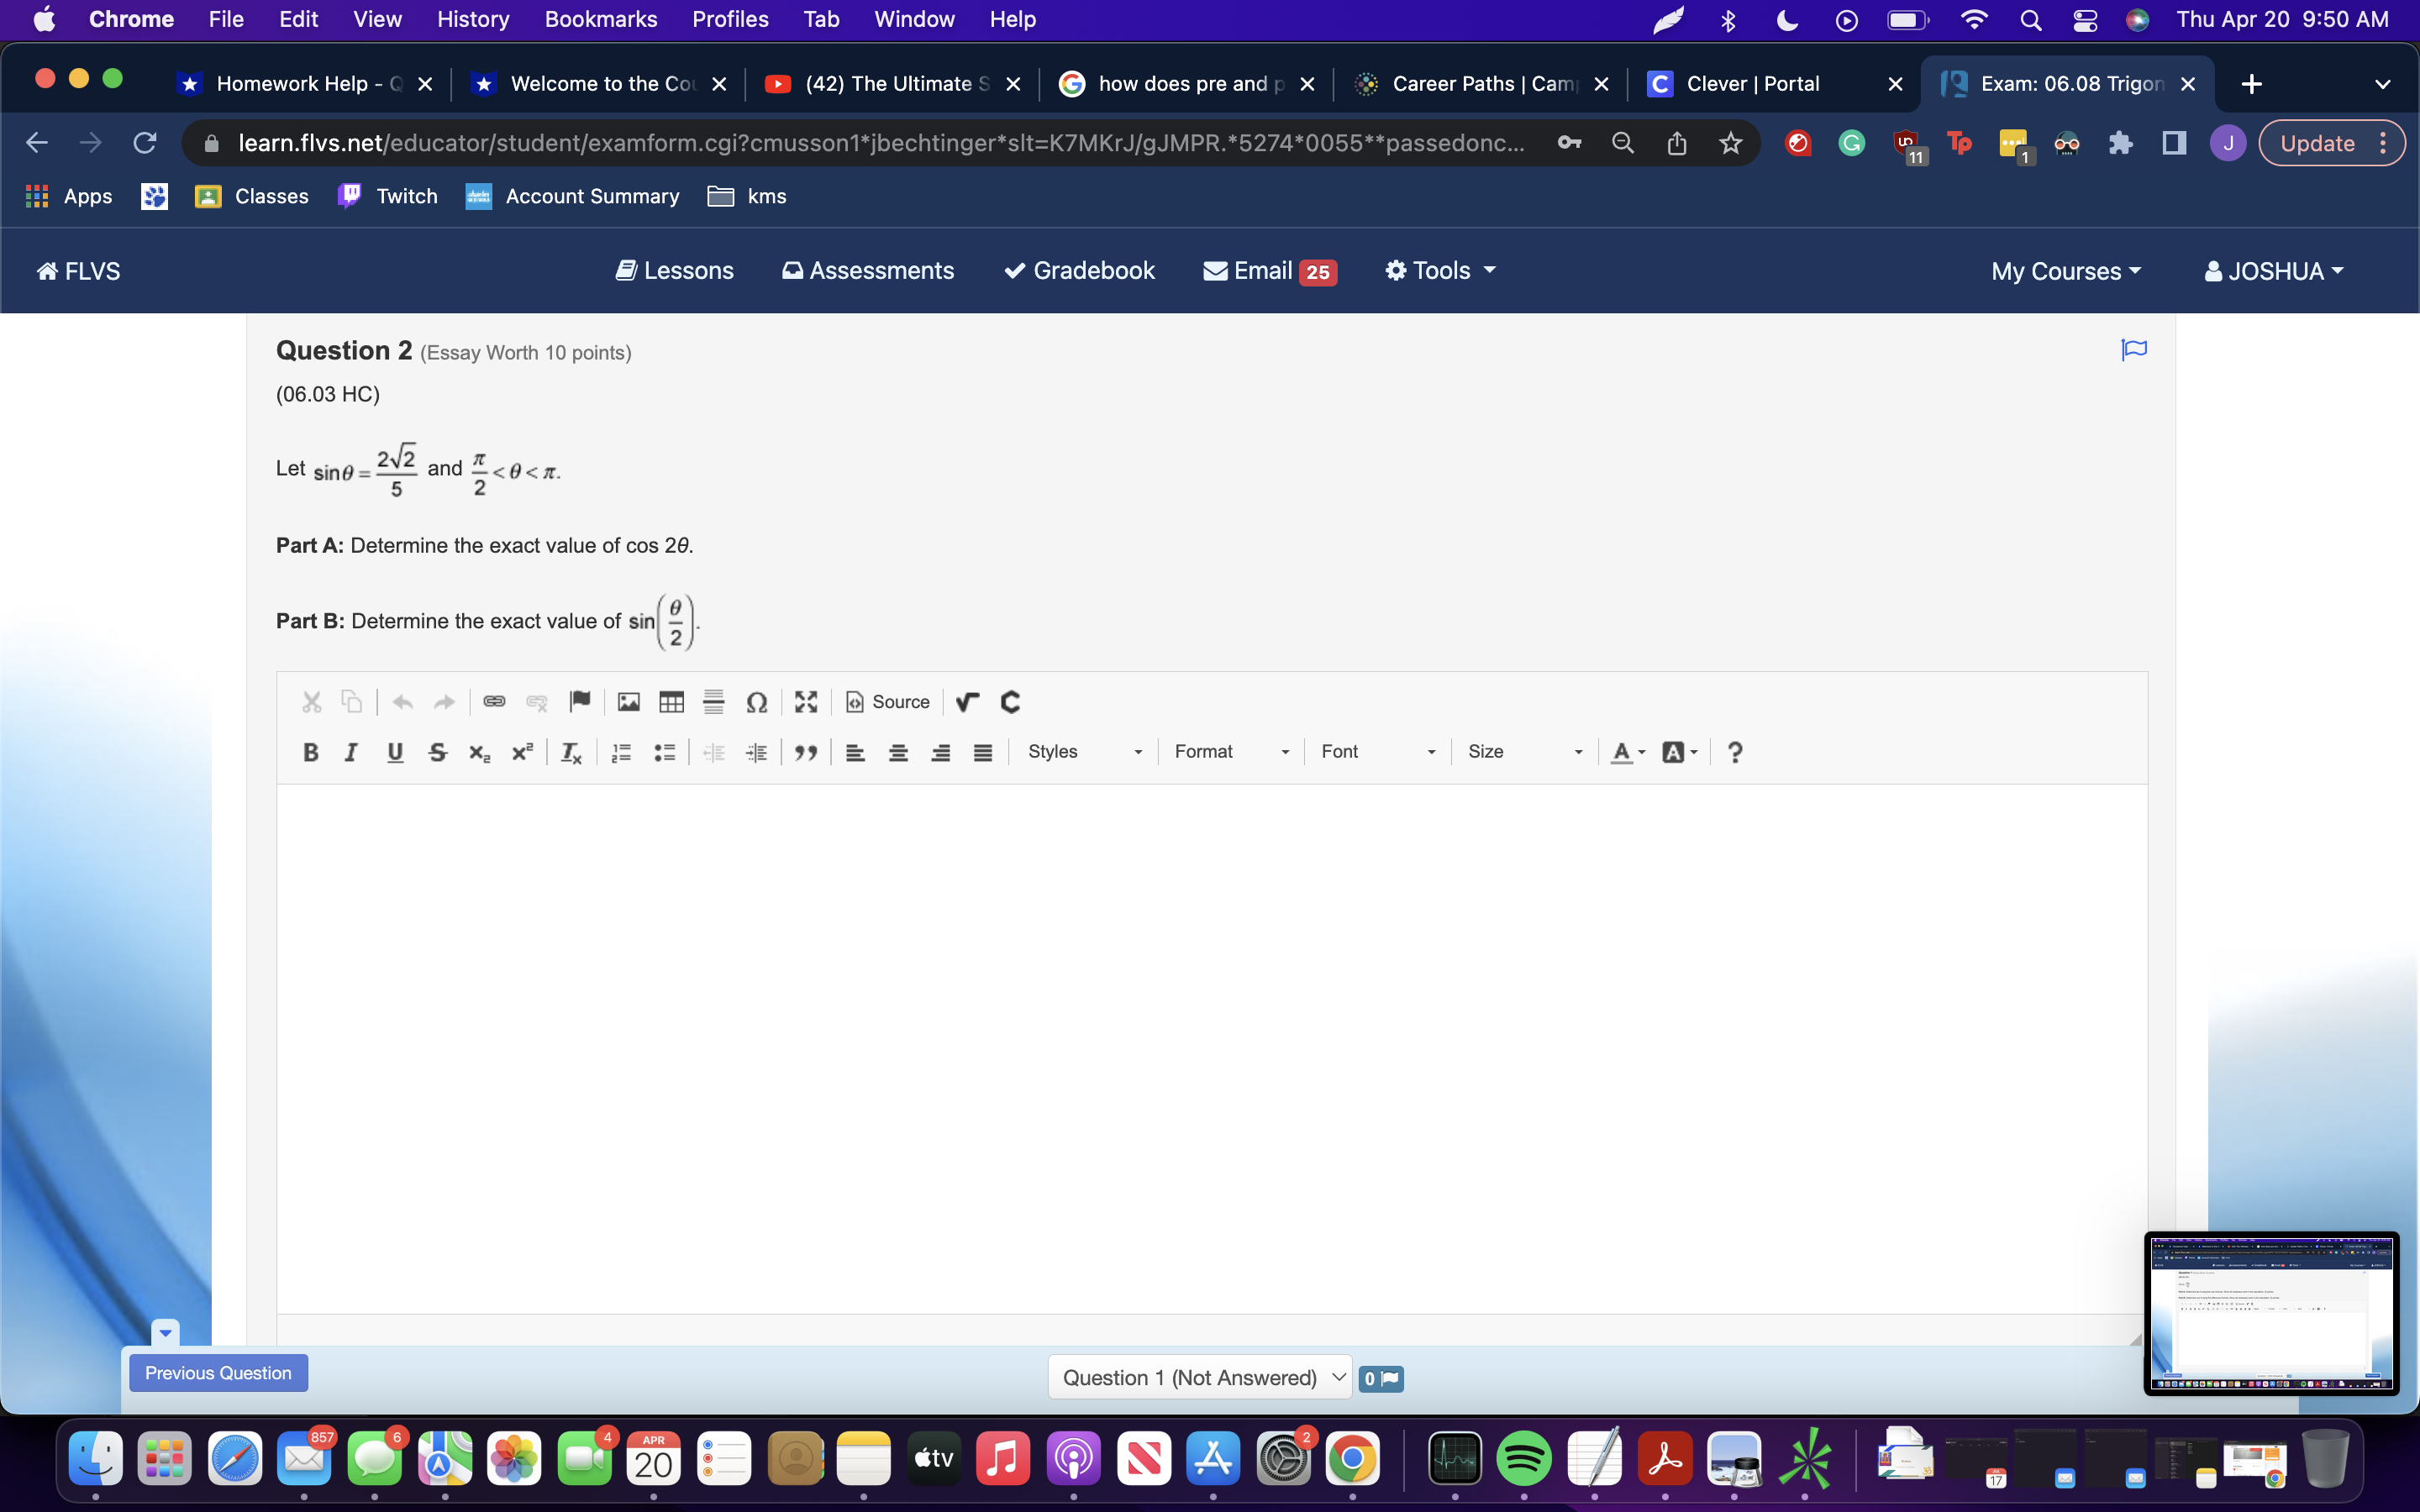This screenshot has width=2420, height=1512.
Task: Open the Bookmarks menu in the menu bar
Action: click(601, 19)
